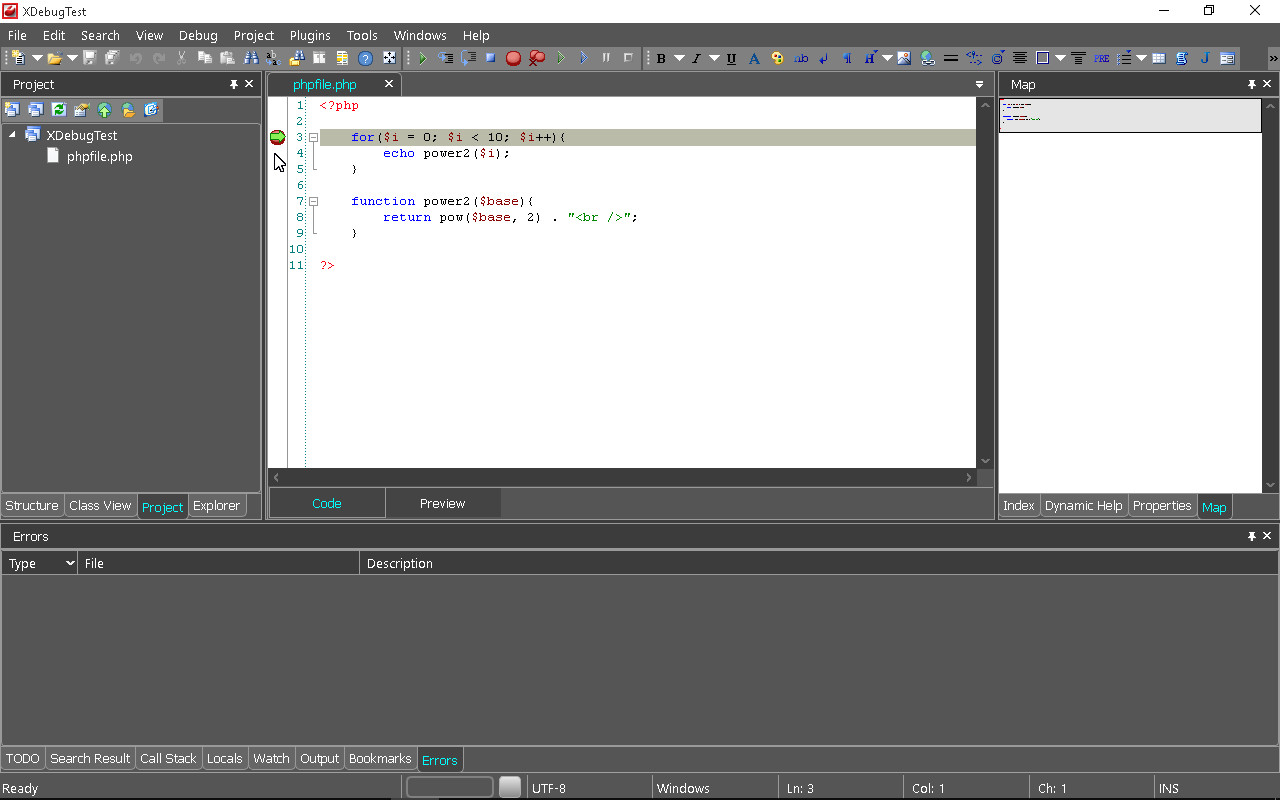Image resolution: width=1280 pixels, height=800 pixels.
Task: Open the Plugins menu
Action: pos(310,35)
